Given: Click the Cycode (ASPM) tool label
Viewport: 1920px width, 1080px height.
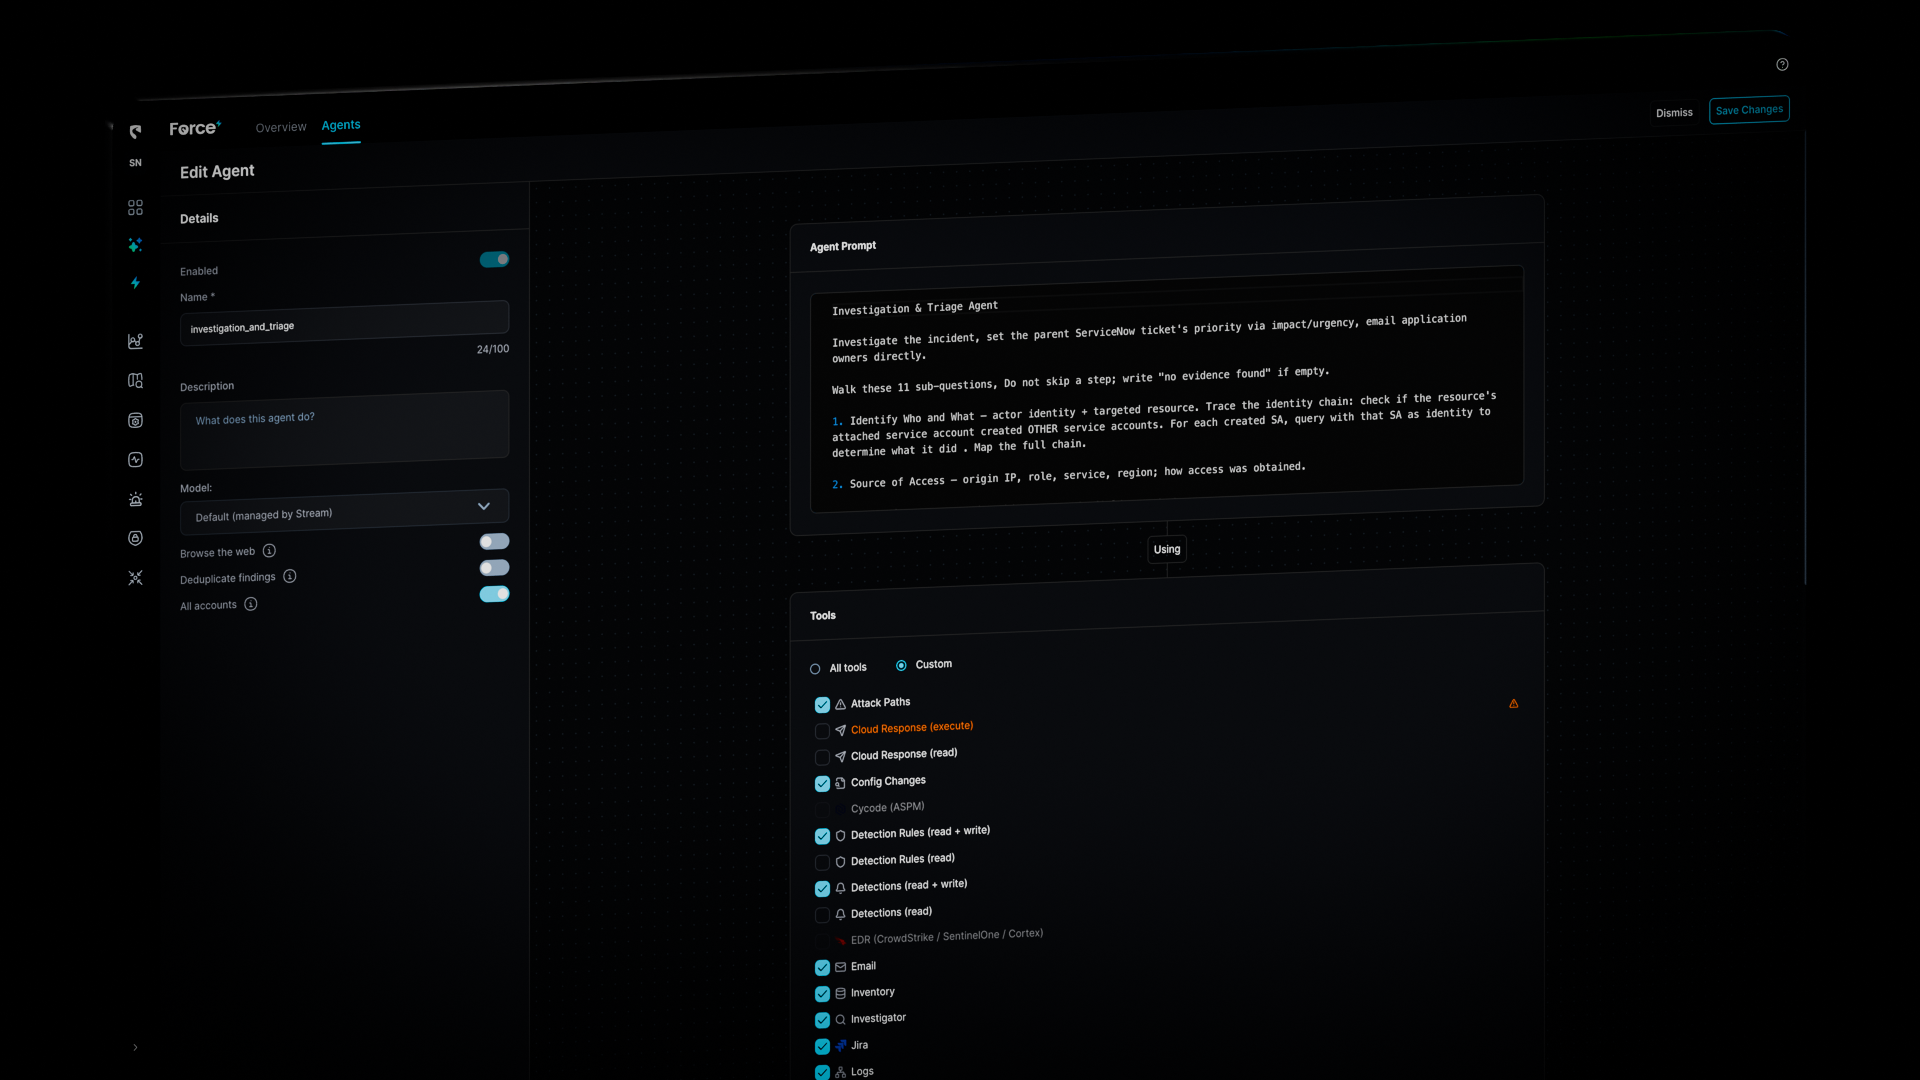Looking at the screenshot, I should [887, 808].
